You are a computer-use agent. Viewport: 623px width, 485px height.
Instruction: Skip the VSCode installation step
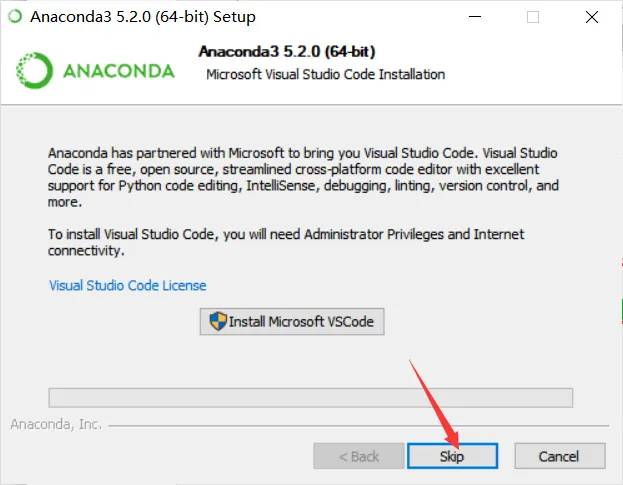[x=452, y=456]
